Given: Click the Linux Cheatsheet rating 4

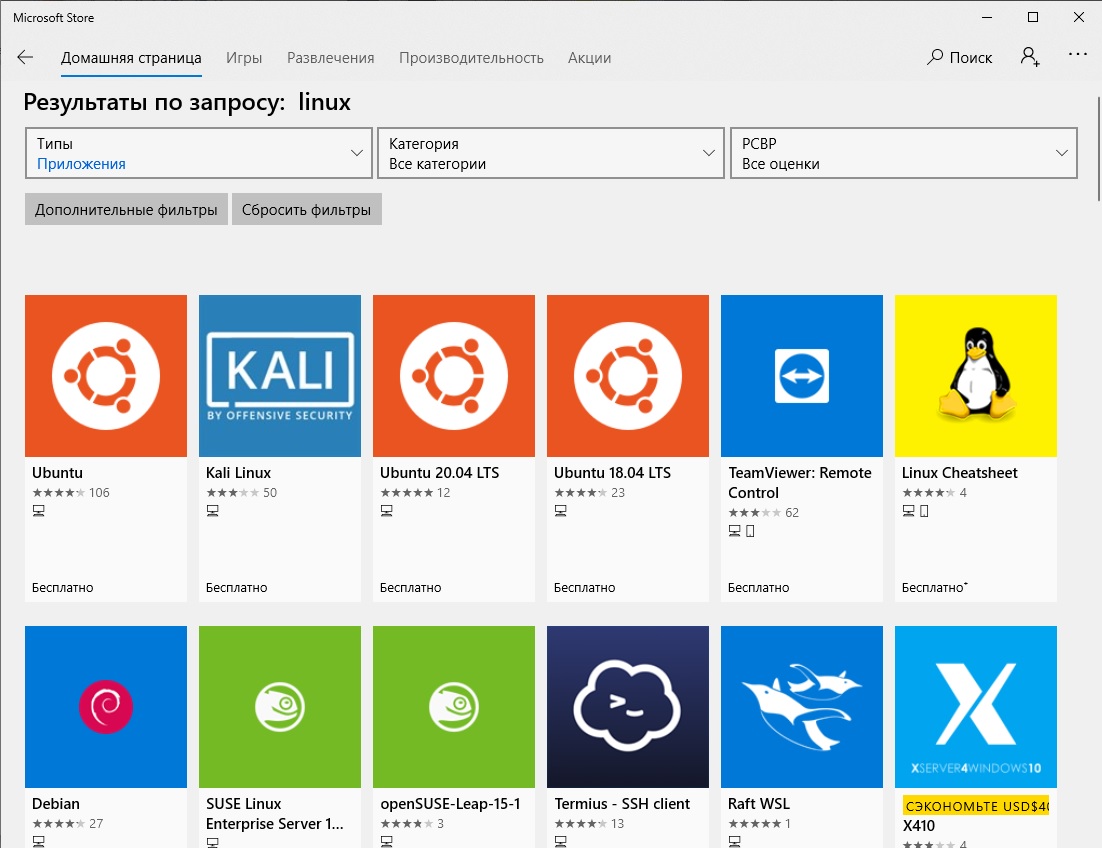Looking at the screenshot, I should pos(935,493).
